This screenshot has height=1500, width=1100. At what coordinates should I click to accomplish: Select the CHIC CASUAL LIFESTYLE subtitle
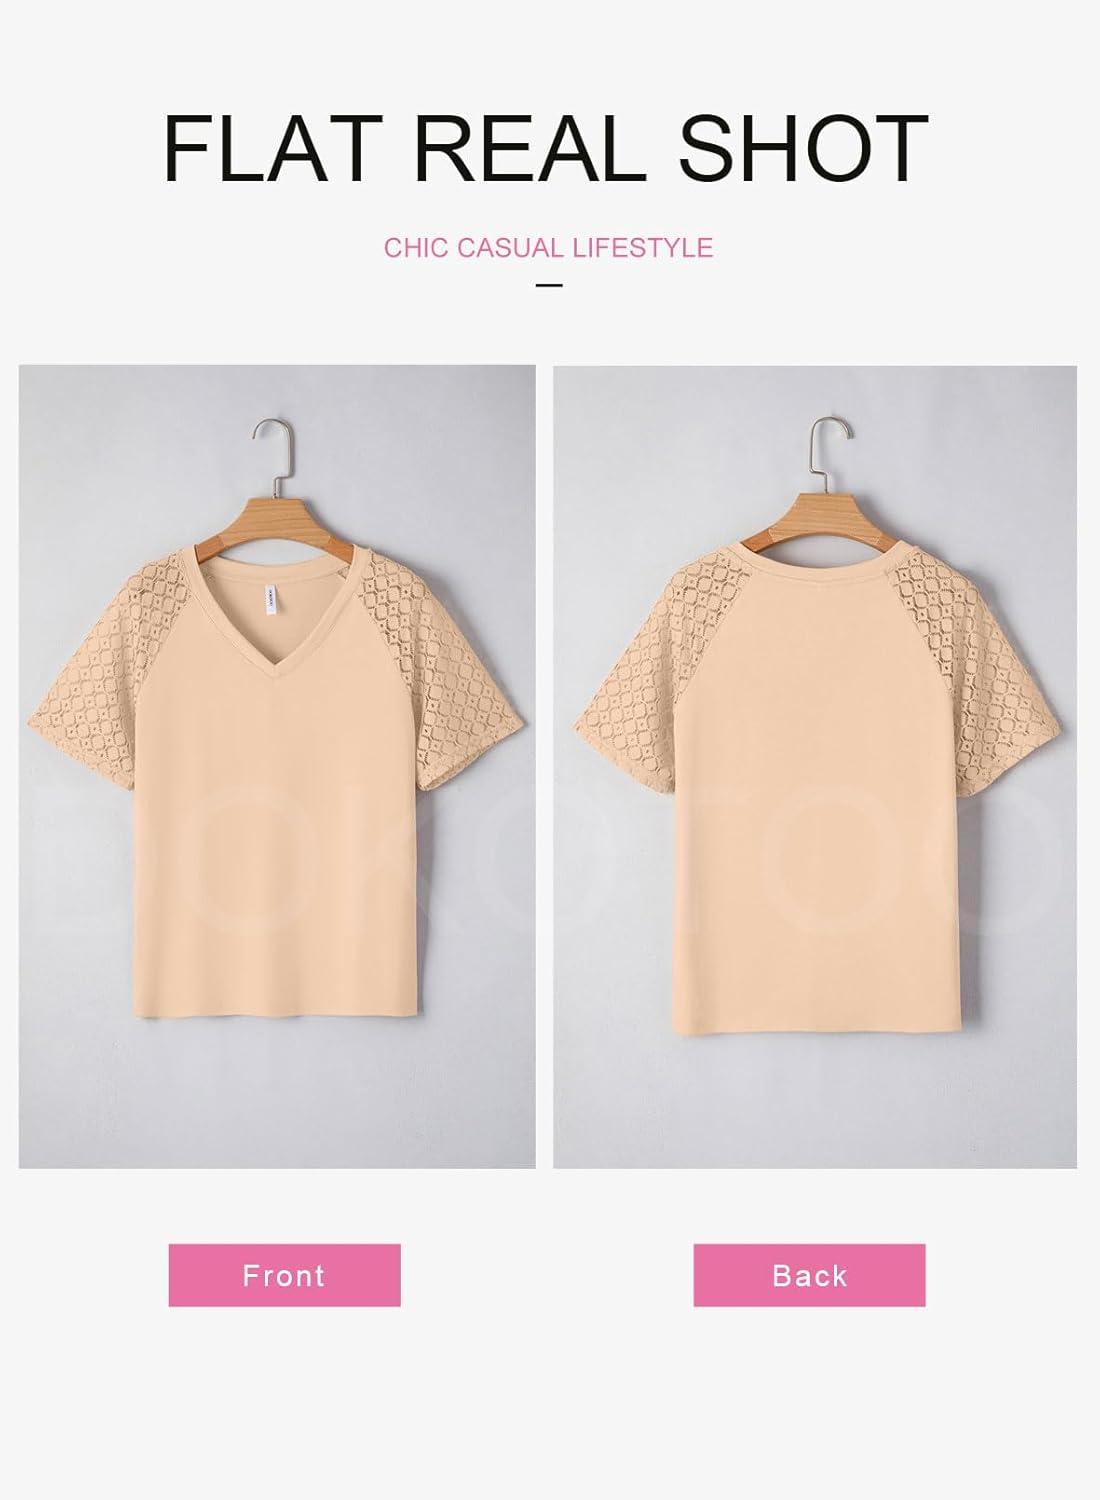[548, 248]
